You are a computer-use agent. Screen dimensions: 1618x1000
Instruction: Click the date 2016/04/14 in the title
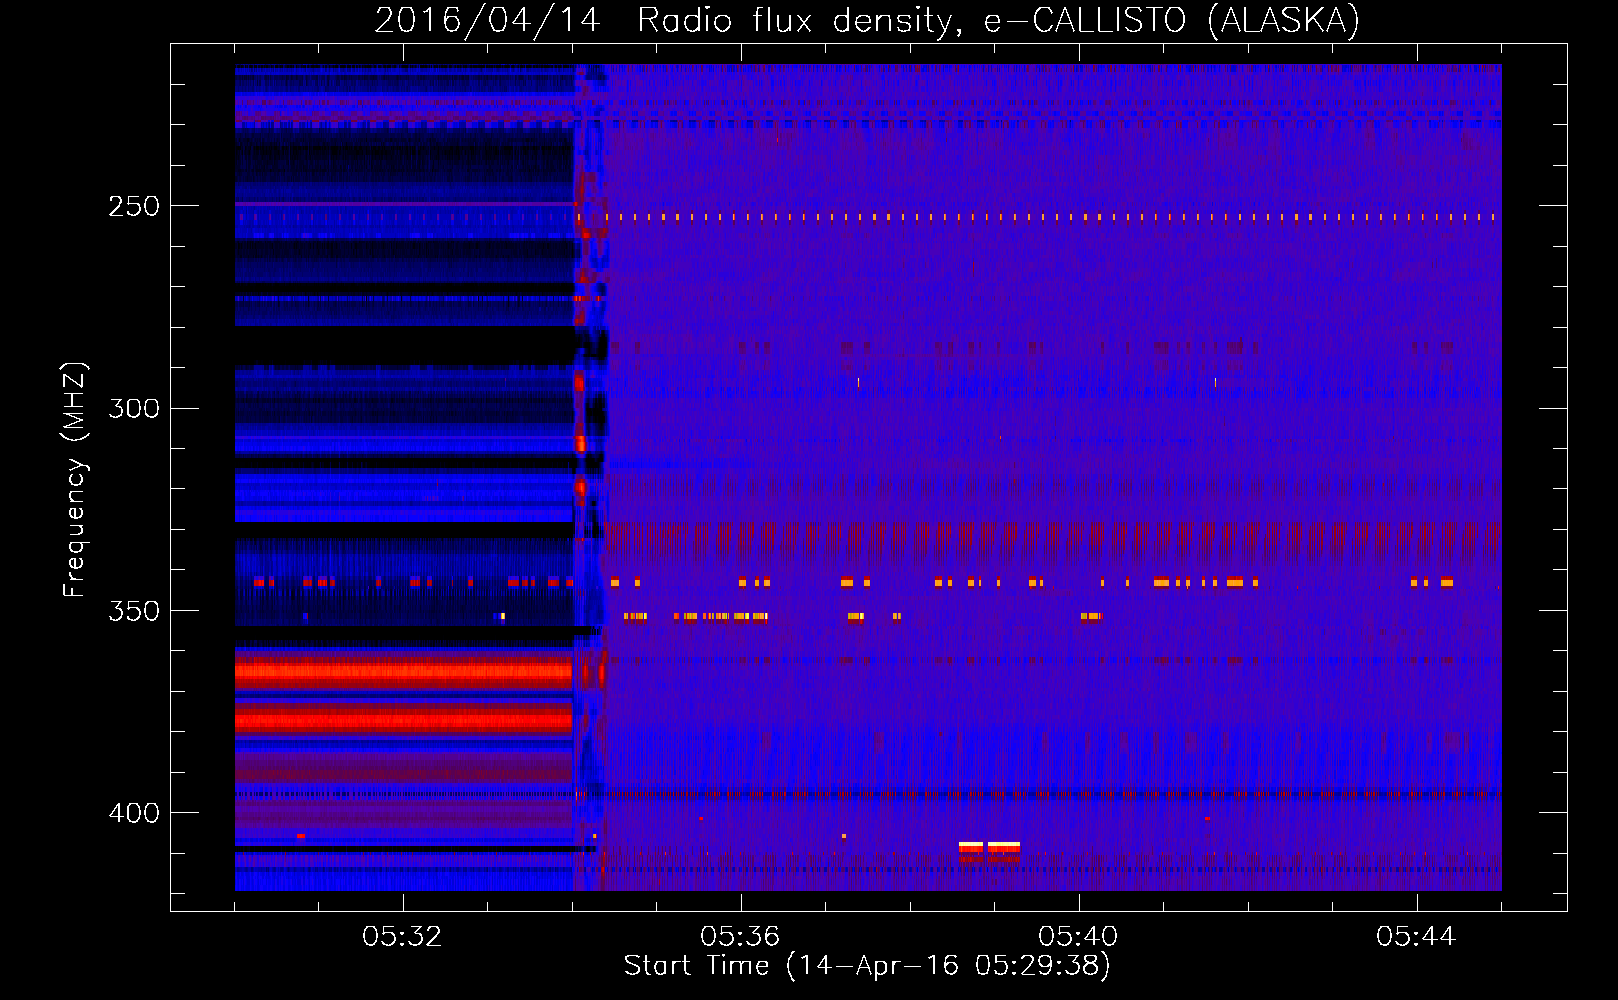[487, 20]
